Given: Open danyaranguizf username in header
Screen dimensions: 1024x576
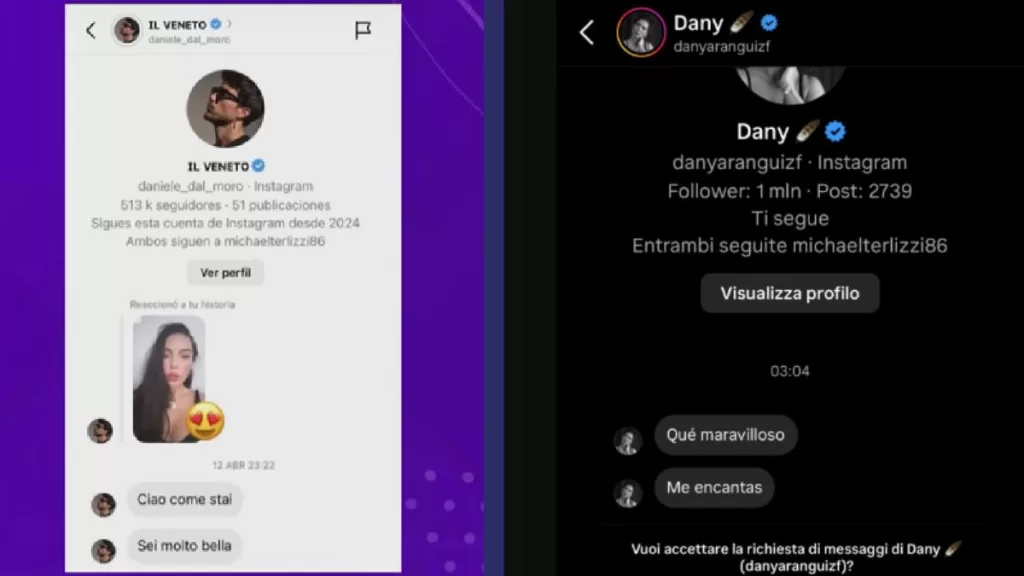Looking at the screenshot, I should coord(722,46).
